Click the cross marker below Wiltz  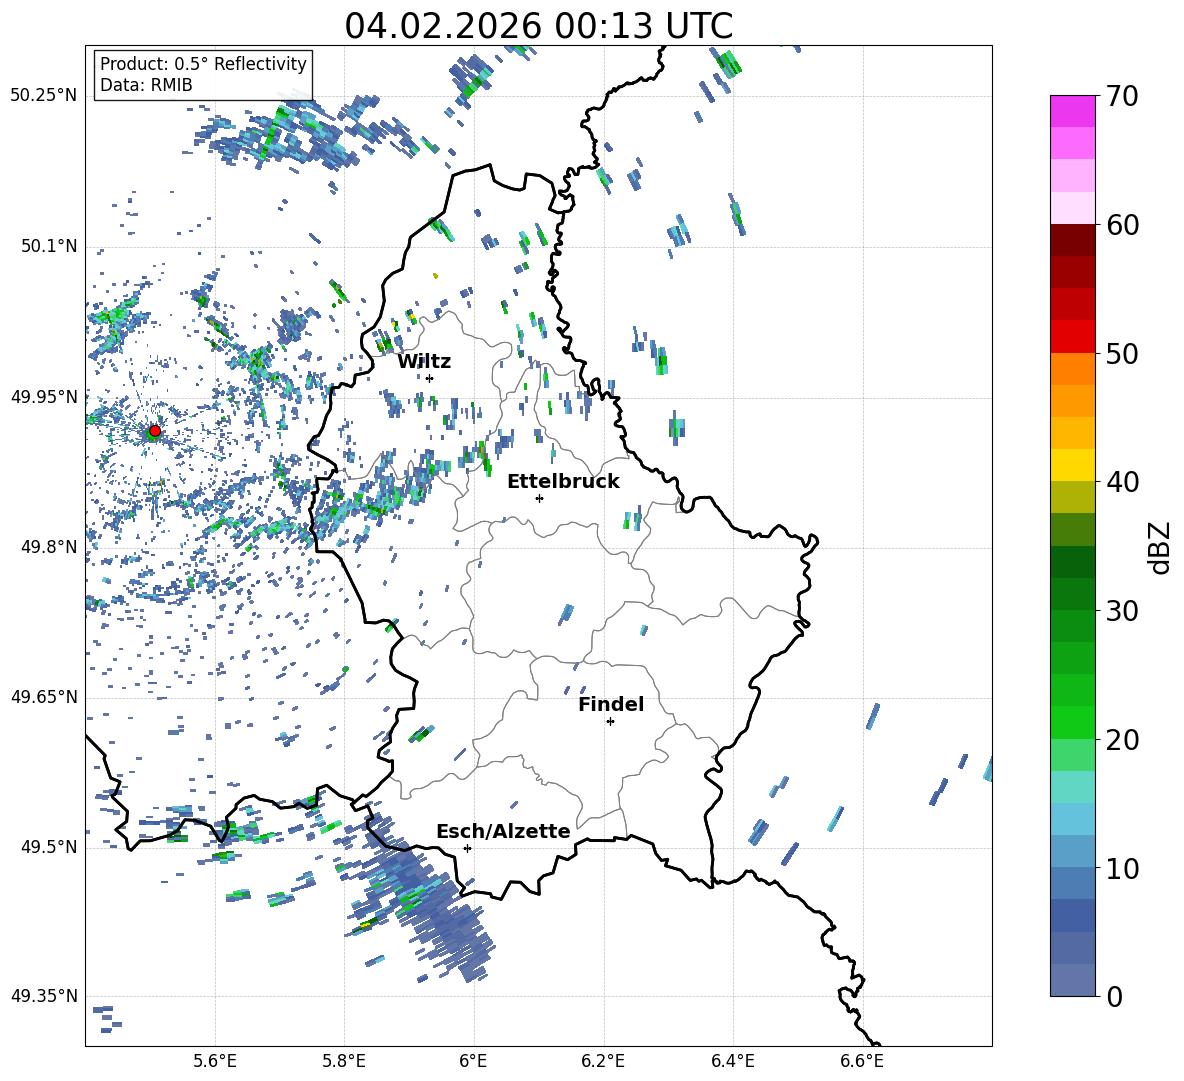pyautogui.click(x=429, y=378)
